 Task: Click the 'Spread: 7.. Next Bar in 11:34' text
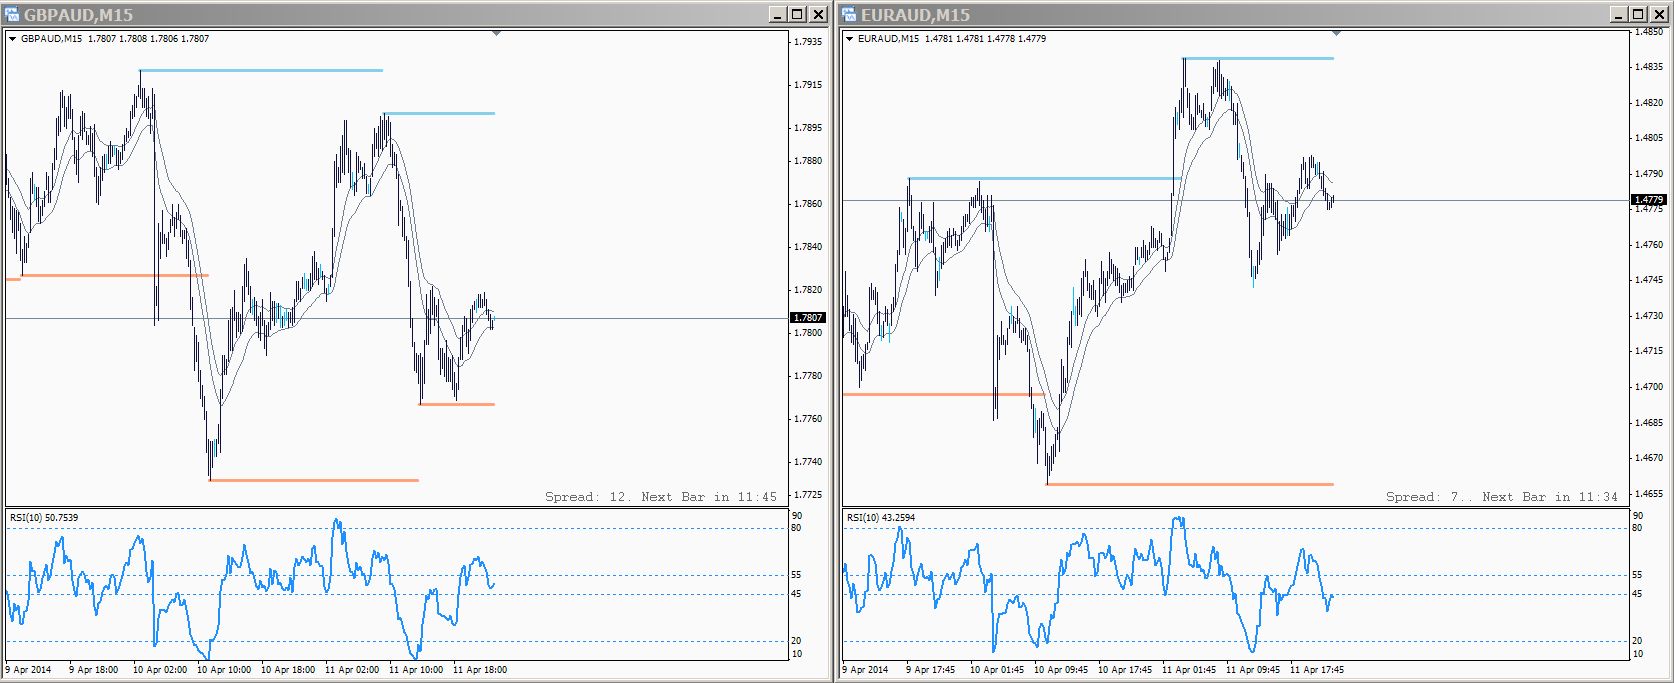[1501, 497]
